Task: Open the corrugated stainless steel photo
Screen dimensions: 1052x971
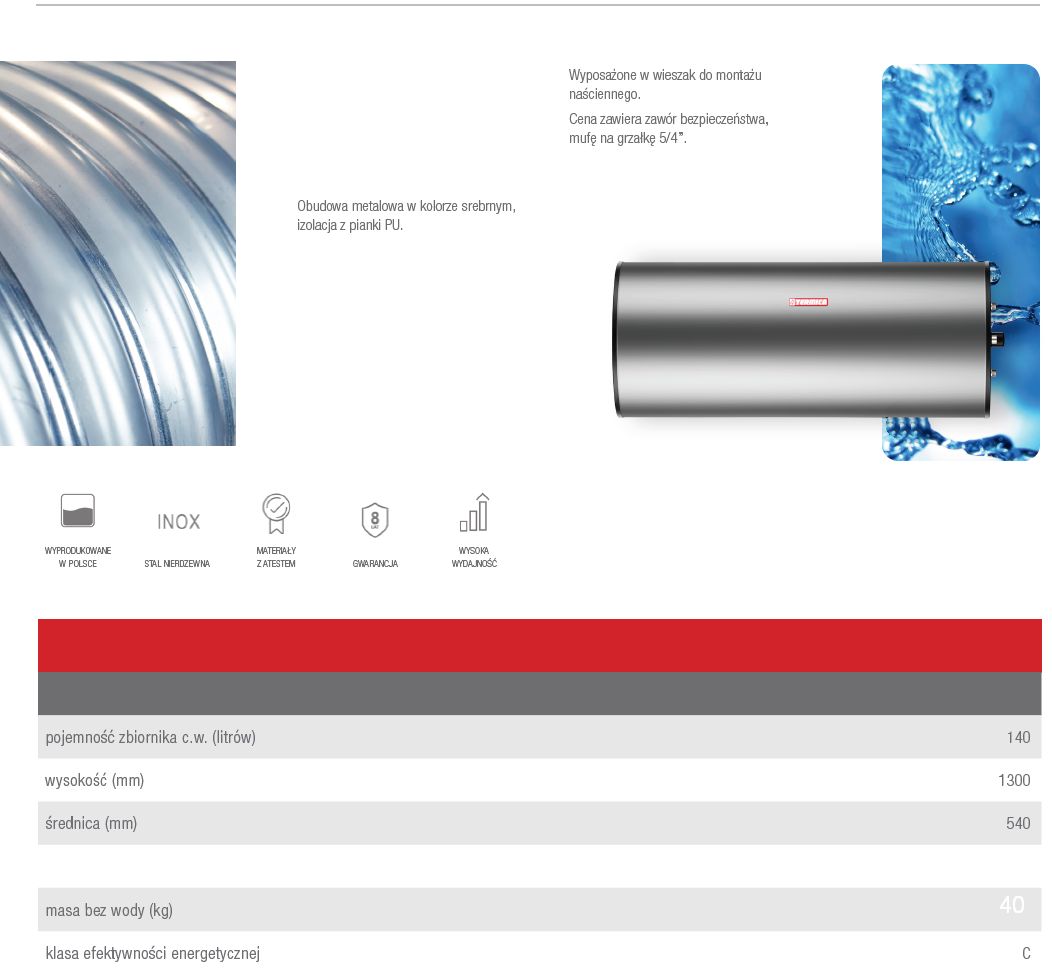Action: pyautogui.click(x=117, y=253)
